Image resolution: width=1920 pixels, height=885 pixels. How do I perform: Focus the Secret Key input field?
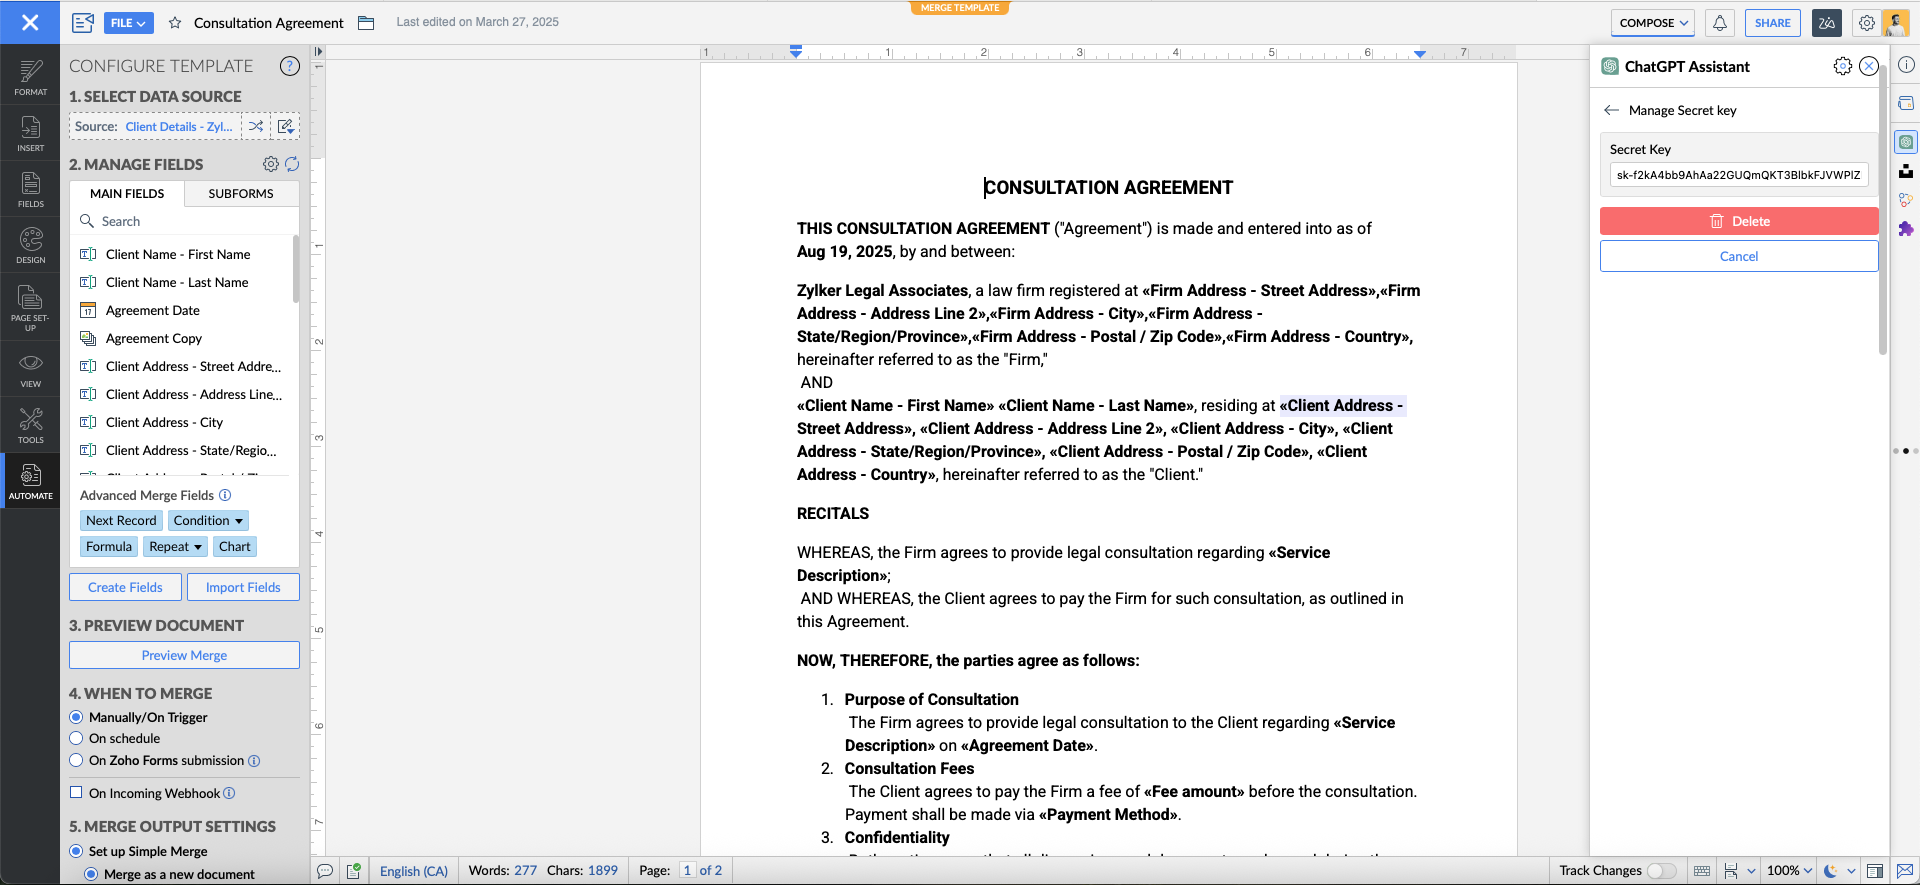click(1739, 175)
